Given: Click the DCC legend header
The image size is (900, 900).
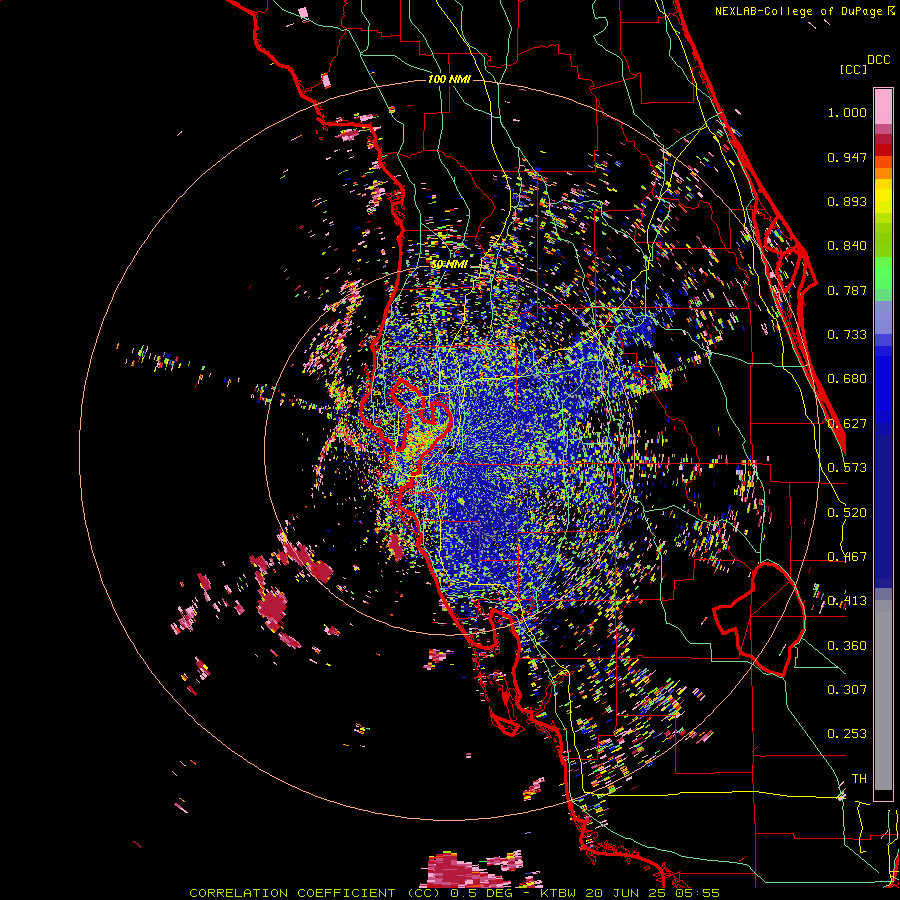Looking at the screenshot, I should click(878, 60).
